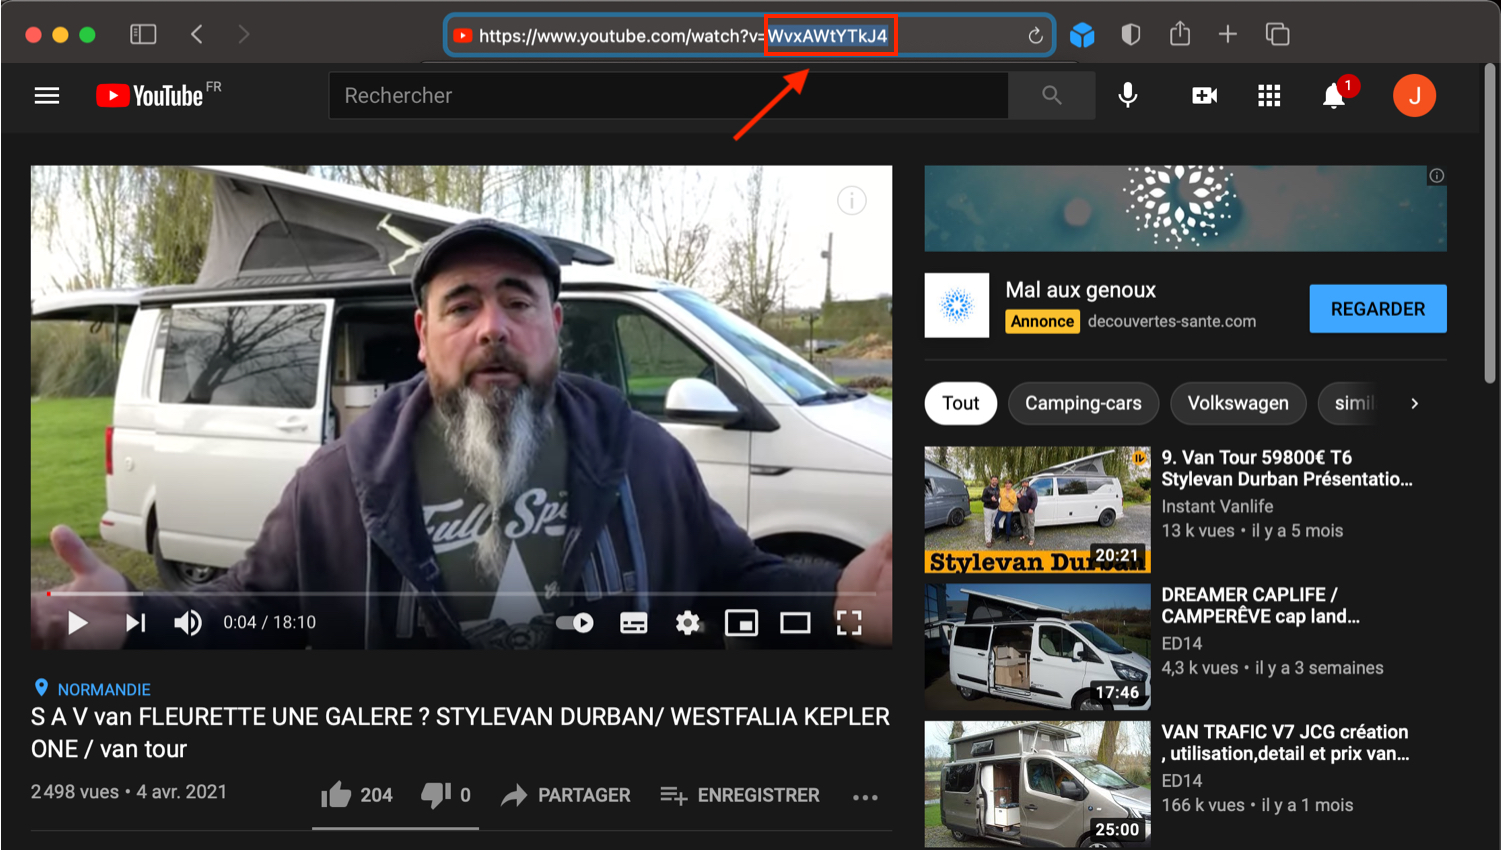Screen dimensions: 1502x850
Task: Open the YouTube hamburger guide menu
Action: (47, 96)
